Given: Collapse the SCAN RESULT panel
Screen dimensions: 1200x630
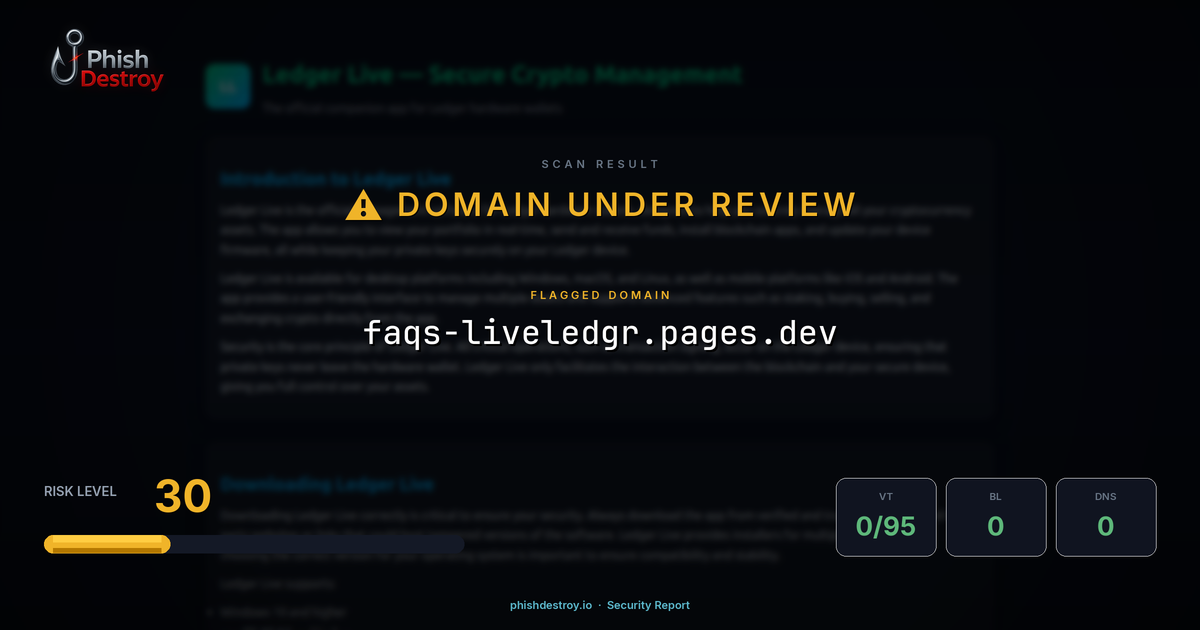Looking at the screenshot, I should (x=599, y=164).
